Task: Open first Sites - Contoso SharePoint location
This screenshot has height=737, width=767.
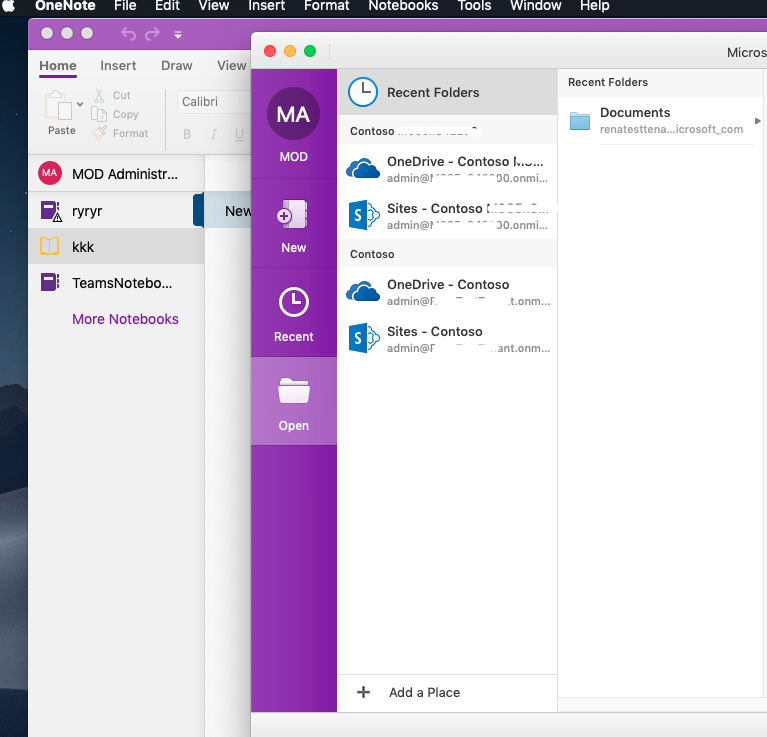Action: 447,216
